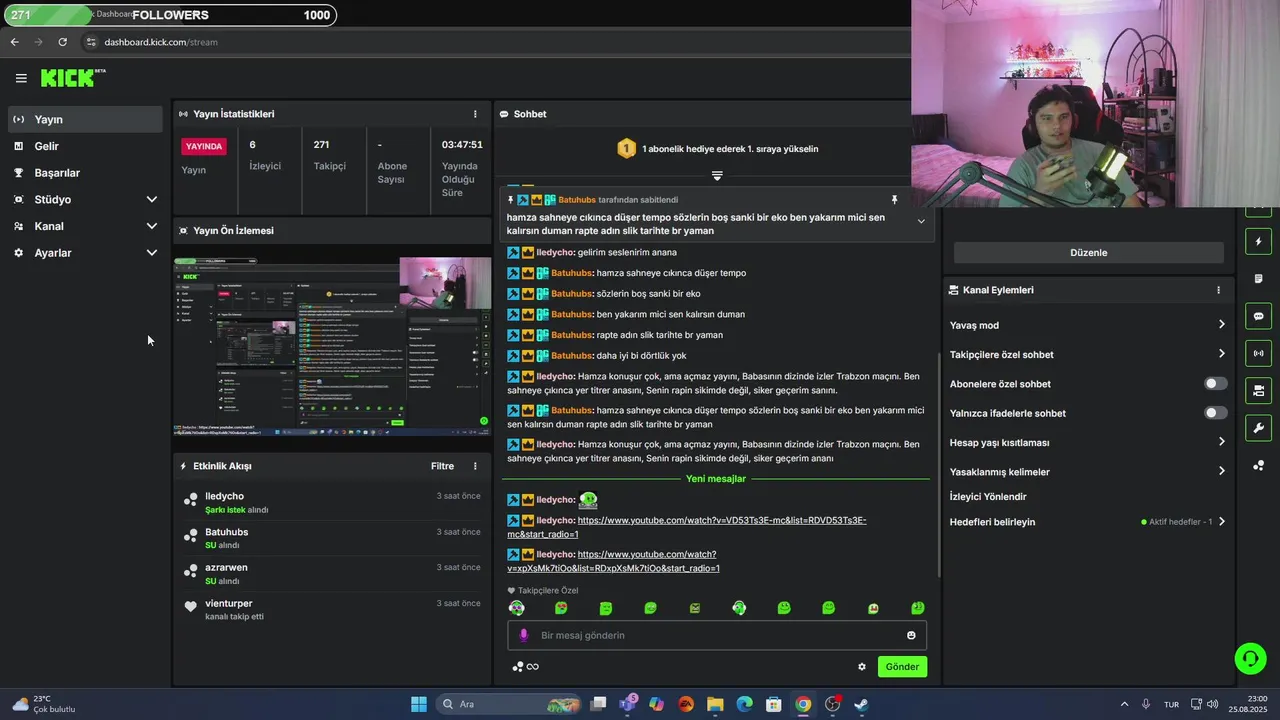This screenshot has width=1280, height=720.
Task: Select Başarılar in the sidebar
Action: [85, 173]
